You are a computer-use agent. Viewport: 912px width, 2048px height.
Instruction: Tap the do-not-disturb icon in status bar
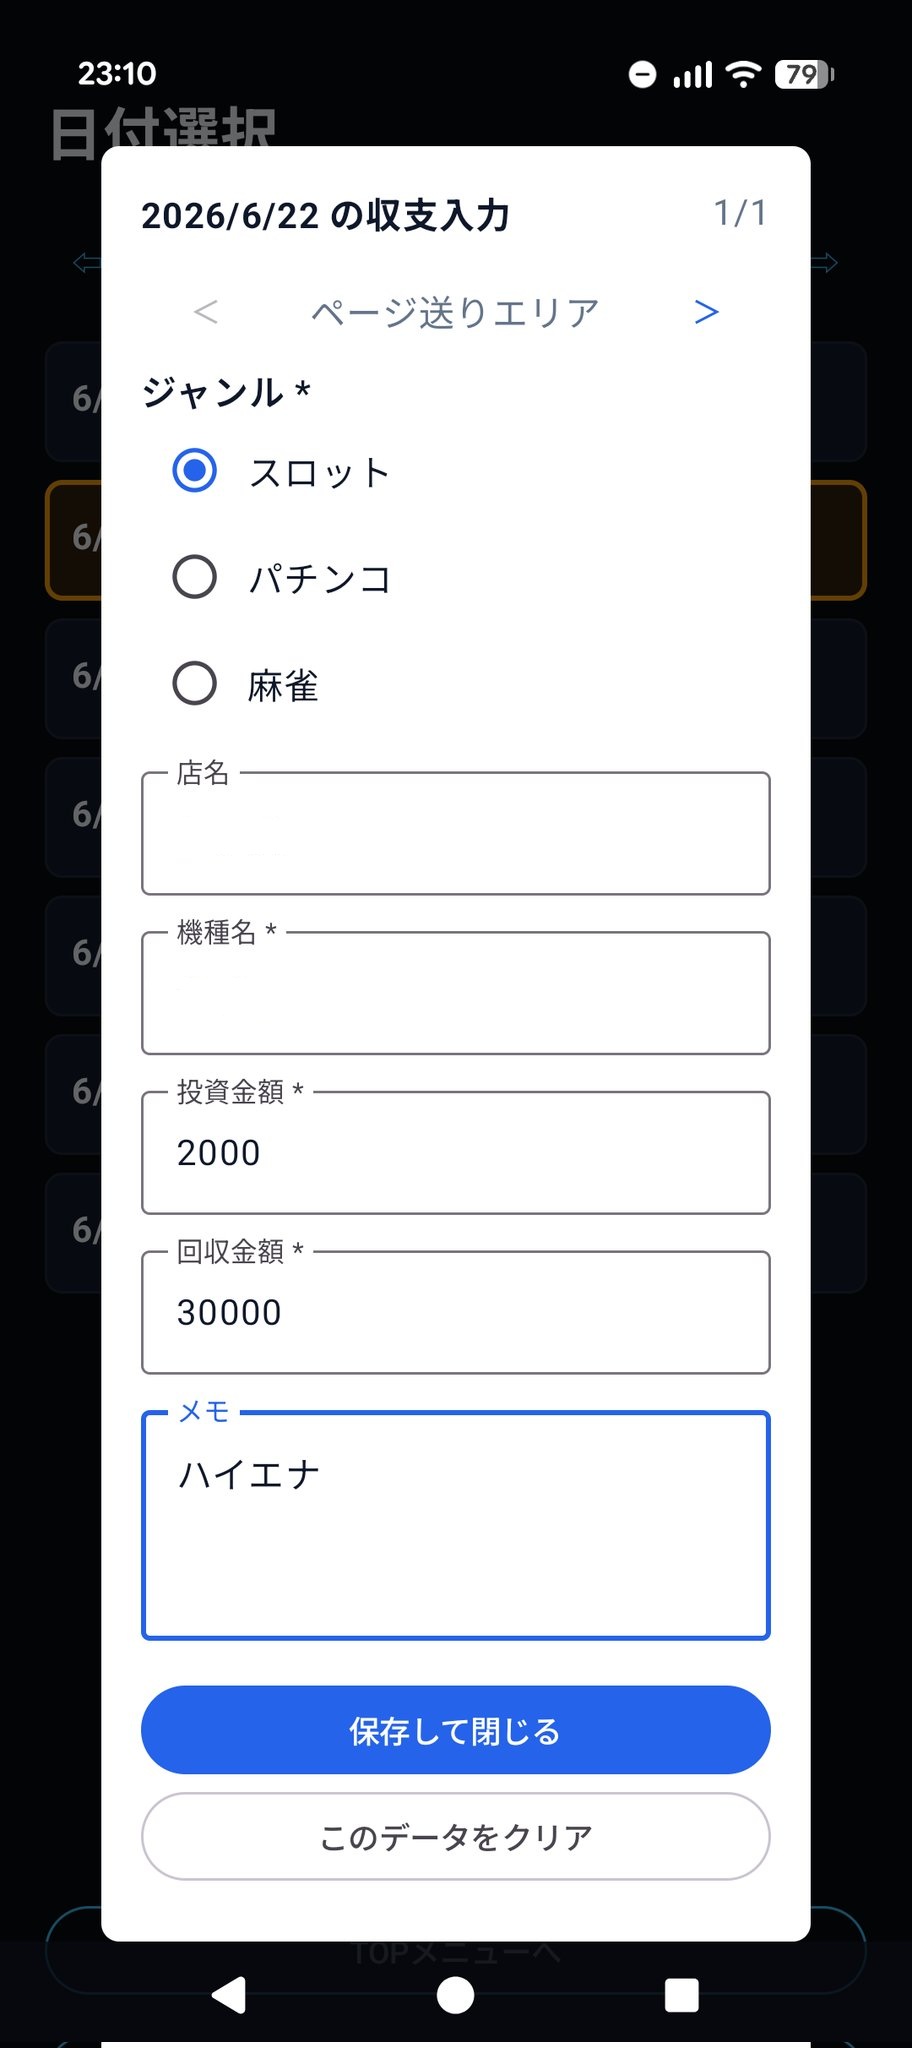[x=642, y=74]
